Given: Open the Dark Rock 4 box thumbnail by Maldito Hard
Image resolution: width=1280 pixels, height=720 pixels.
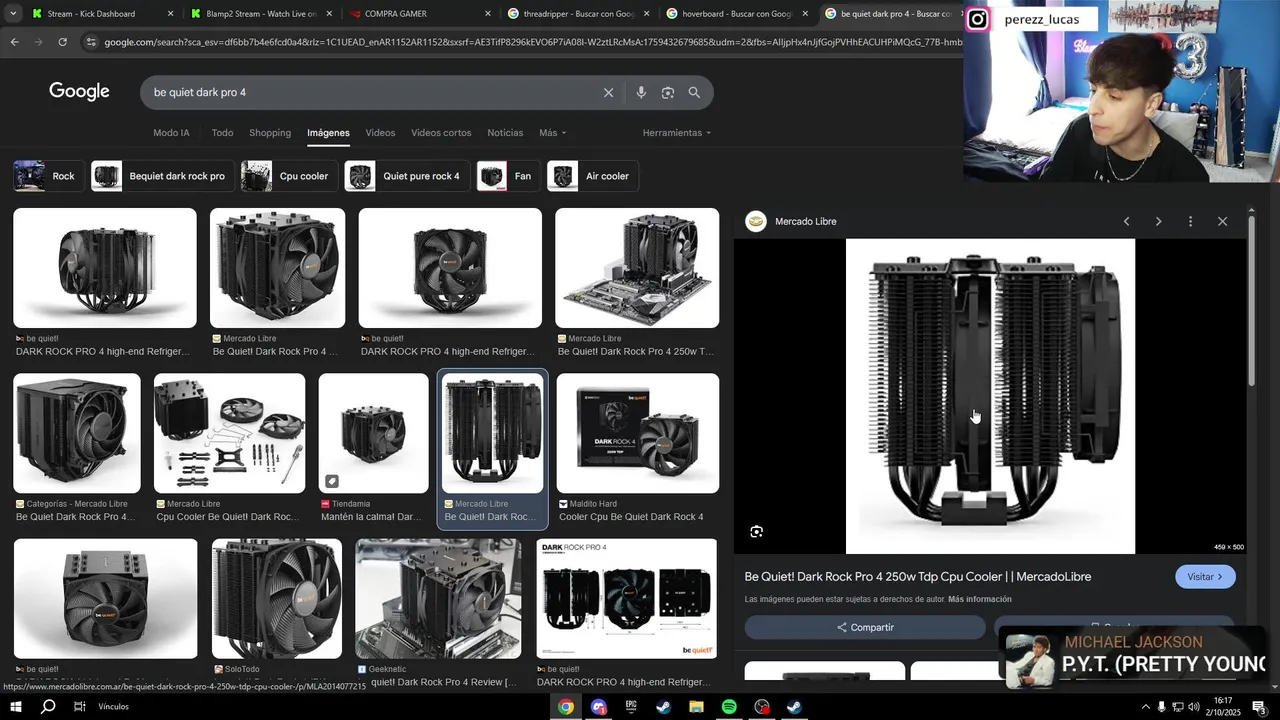Looking at the screenshot, I should coord(637,433).
